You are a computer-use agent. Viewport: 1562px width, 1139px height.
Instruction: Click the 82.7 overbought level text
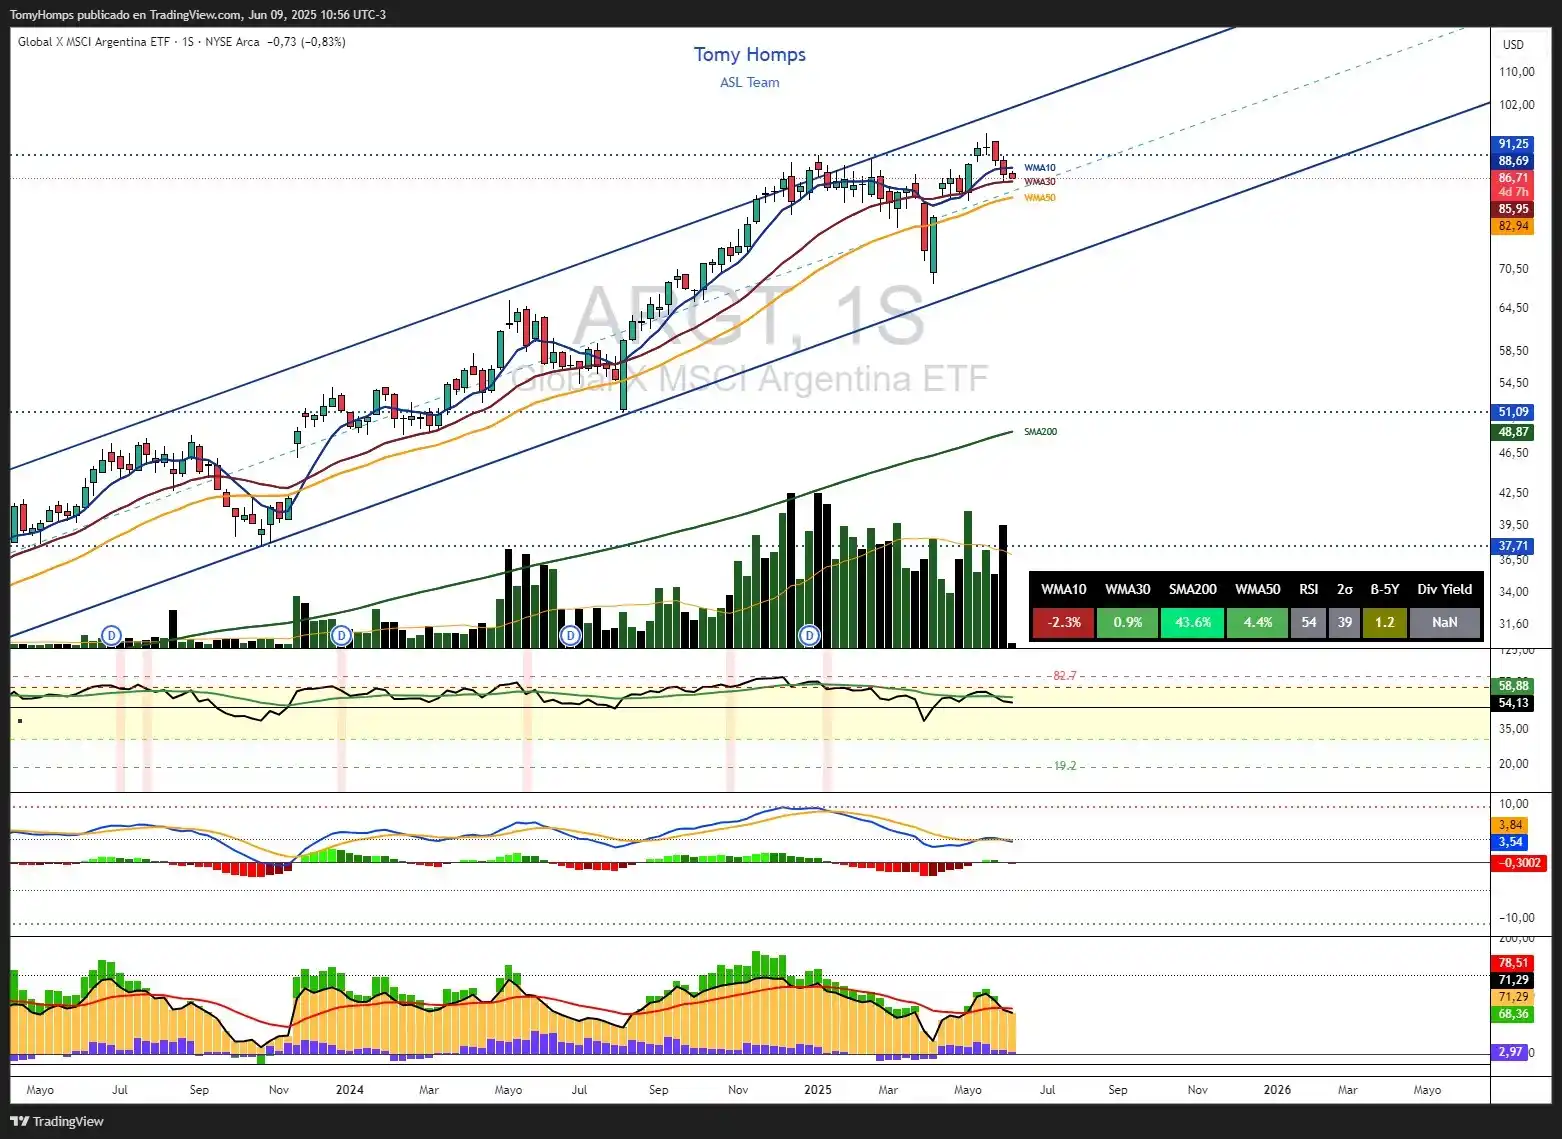(1065, 676)
